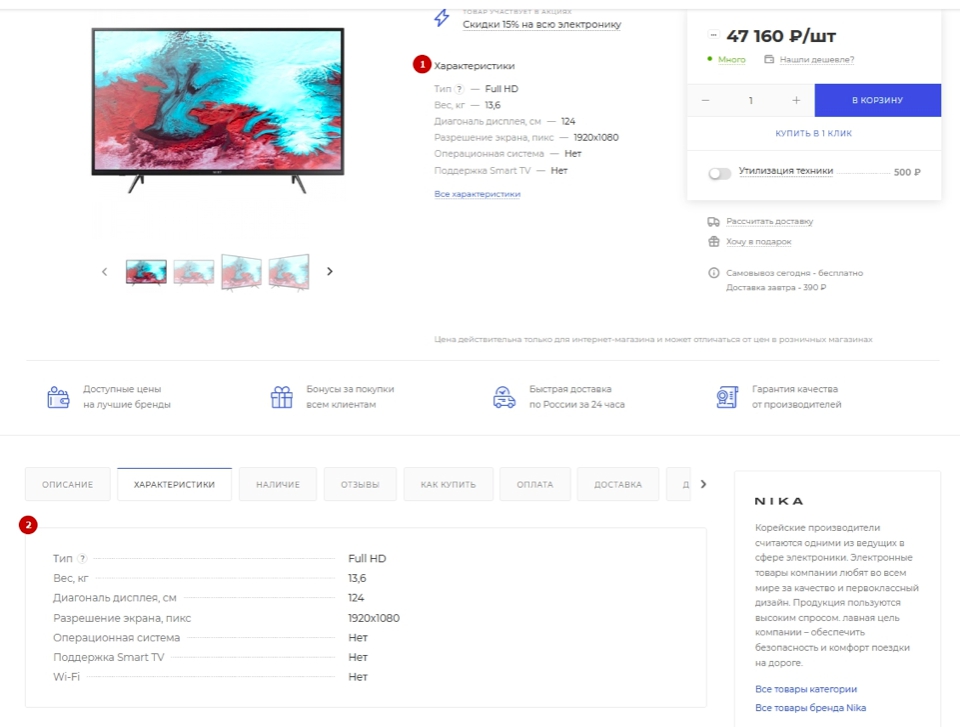The image size is (960, 727).
Task: Show next thumbnails with the right arrow
Action: [329, 271]
